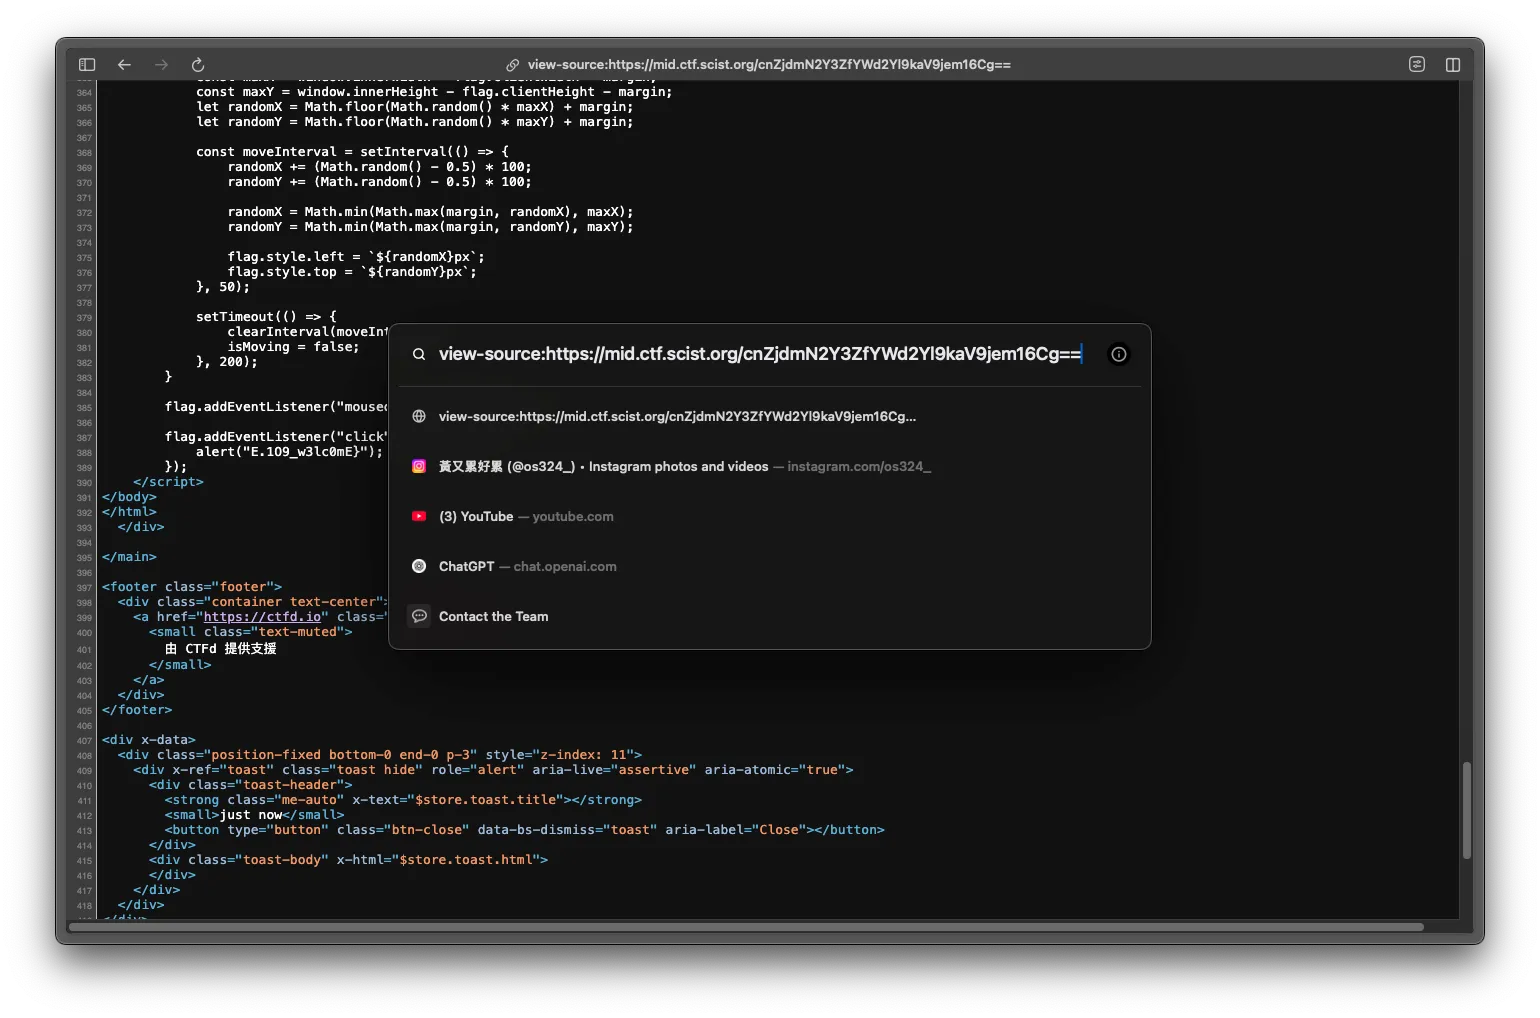
Task: Click the vertical scrollbar thumb
Action: (1466, 810)
